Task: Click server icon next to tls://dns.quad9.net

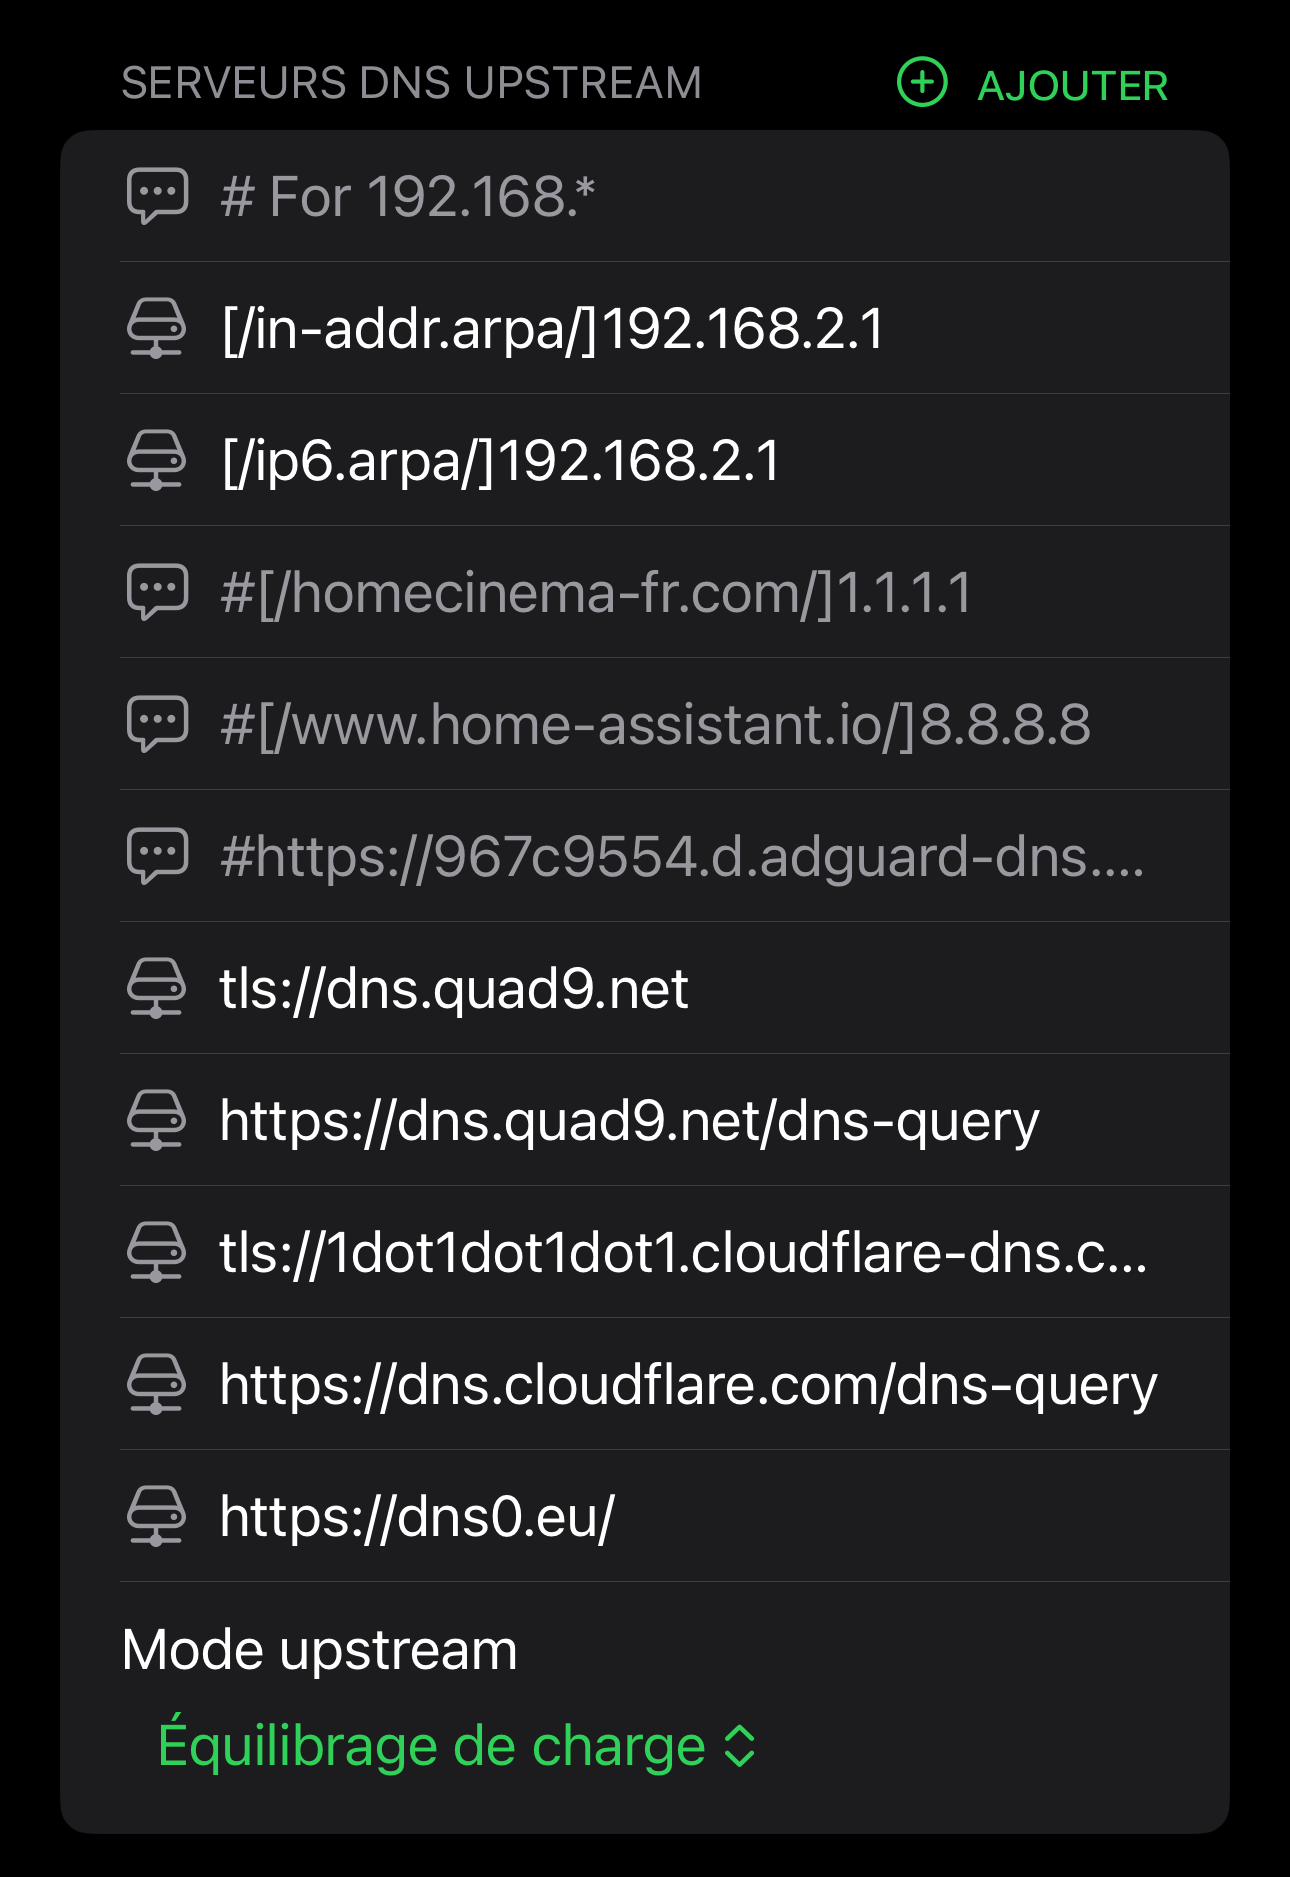Action: pos(157,988)
